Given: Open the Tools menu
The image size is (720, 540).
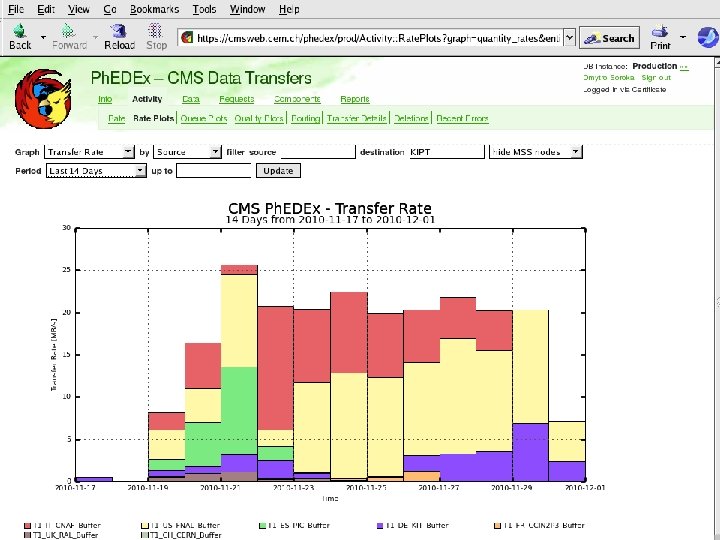Looking at the screenshot, I should (x=204, y=9).
